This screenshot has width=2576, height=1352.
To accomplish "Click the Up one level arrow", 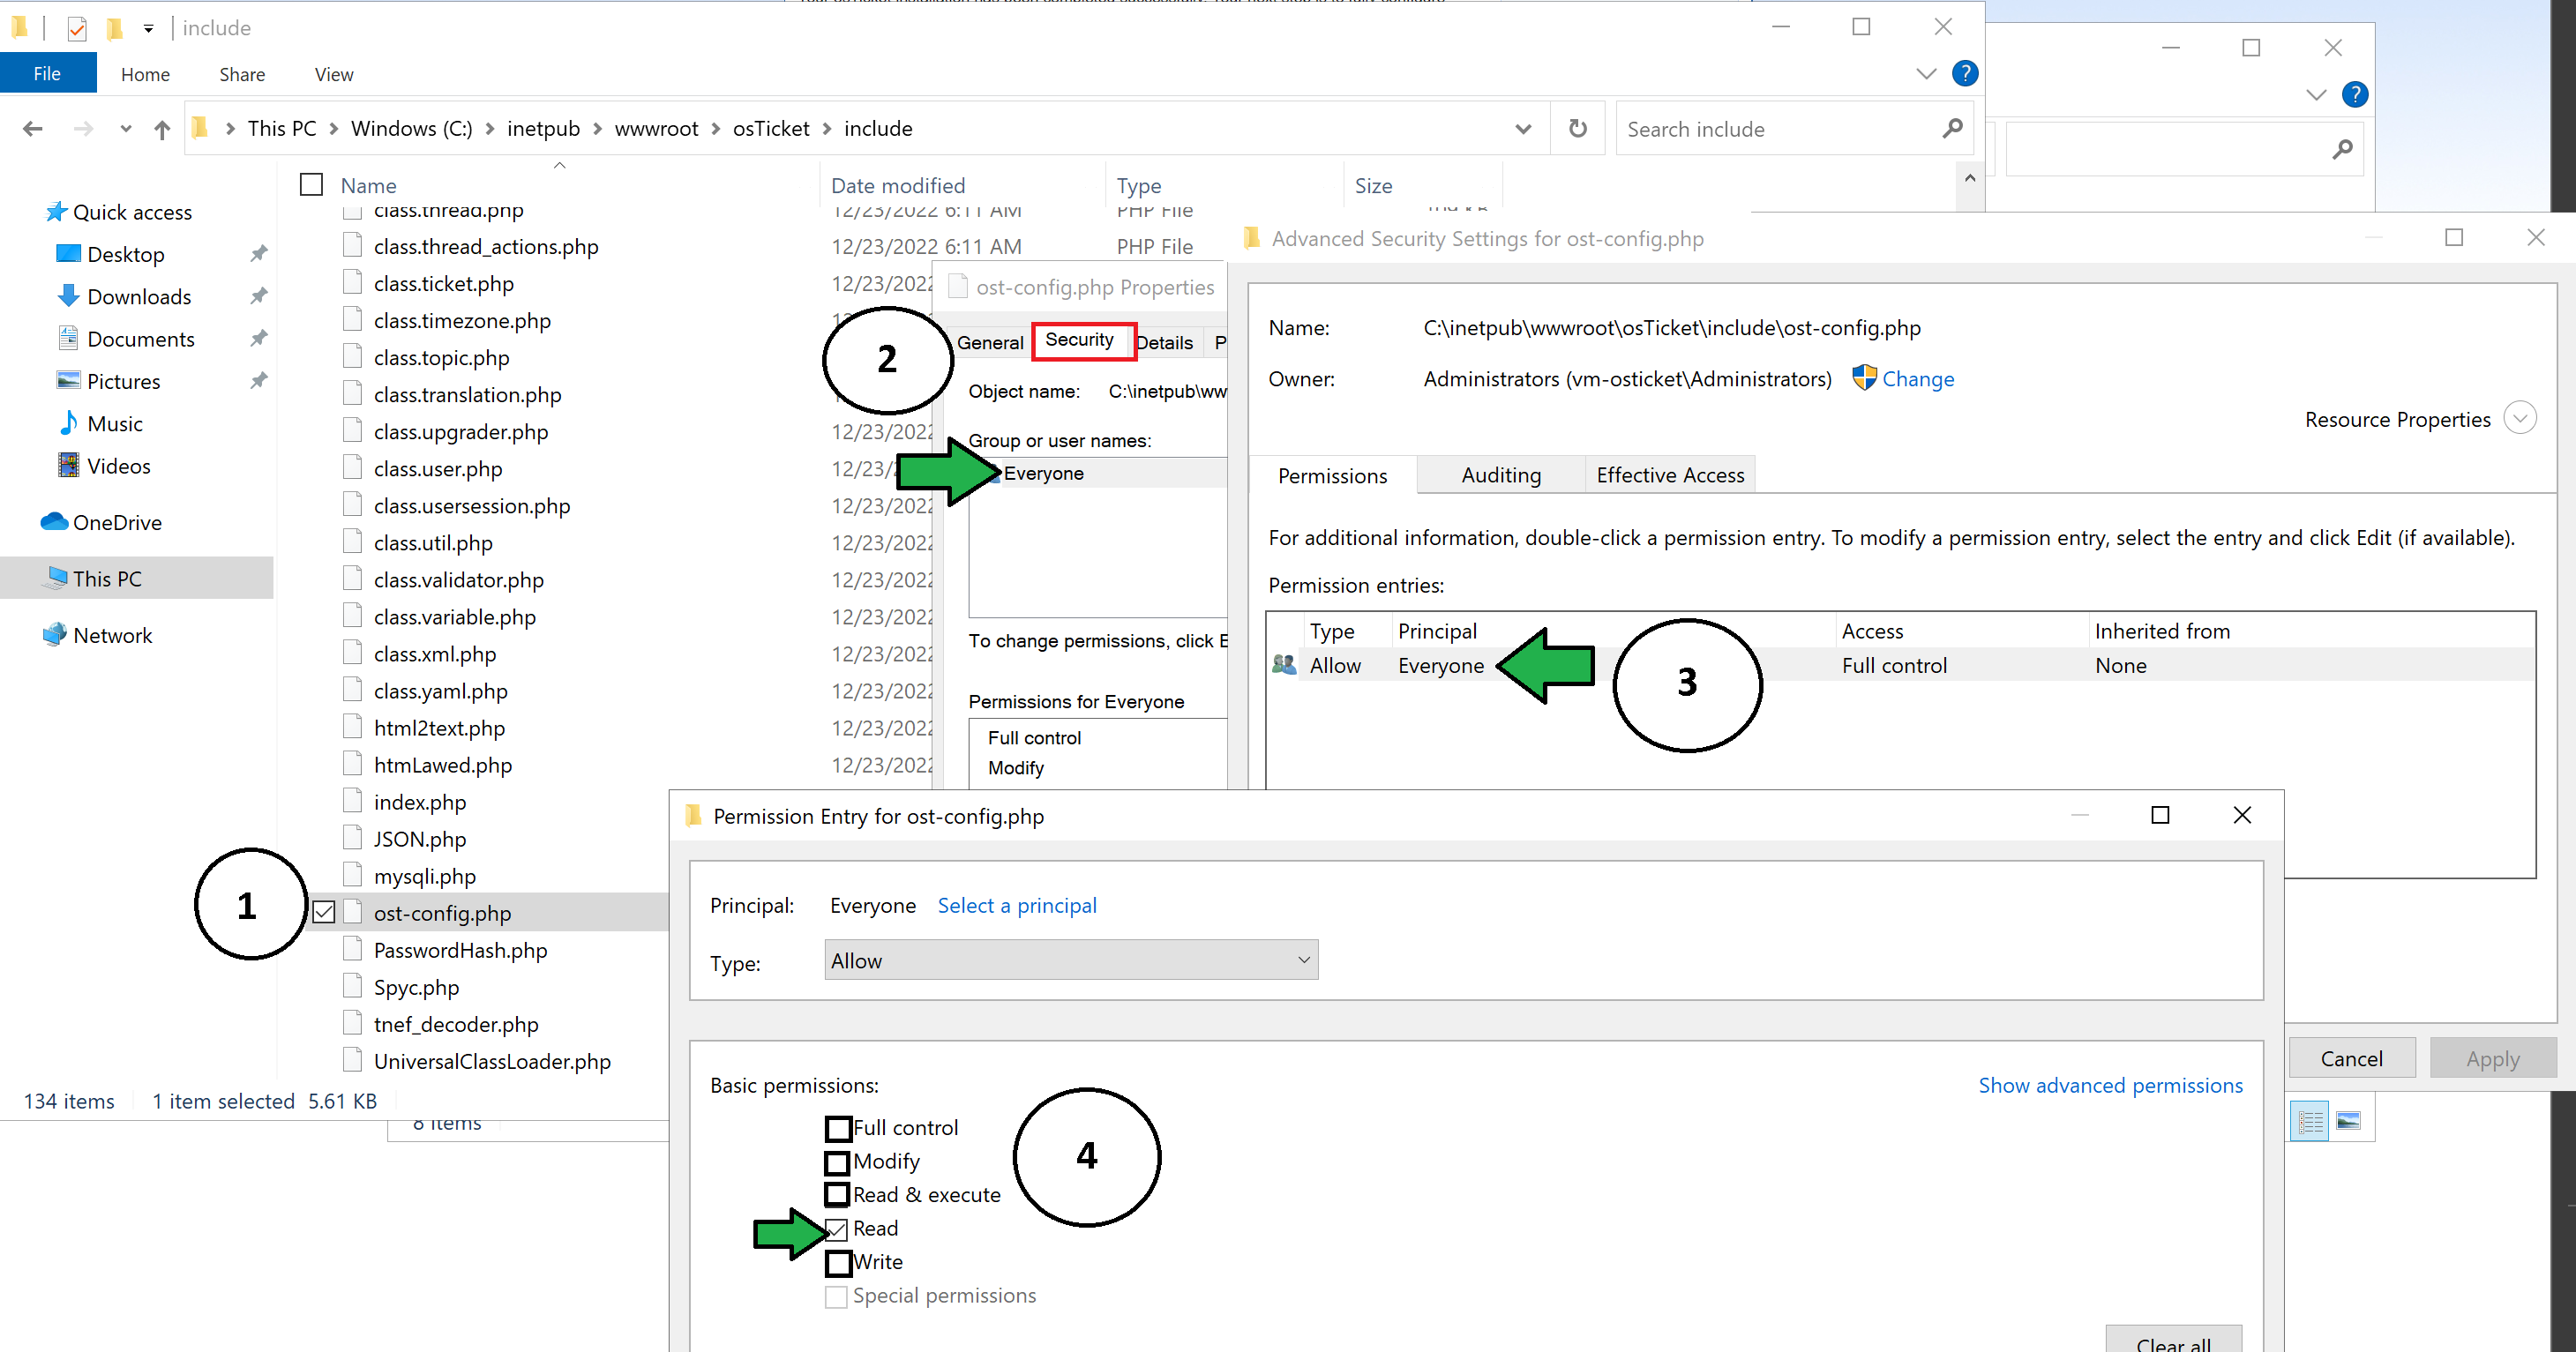I will [x=162, y=129].
